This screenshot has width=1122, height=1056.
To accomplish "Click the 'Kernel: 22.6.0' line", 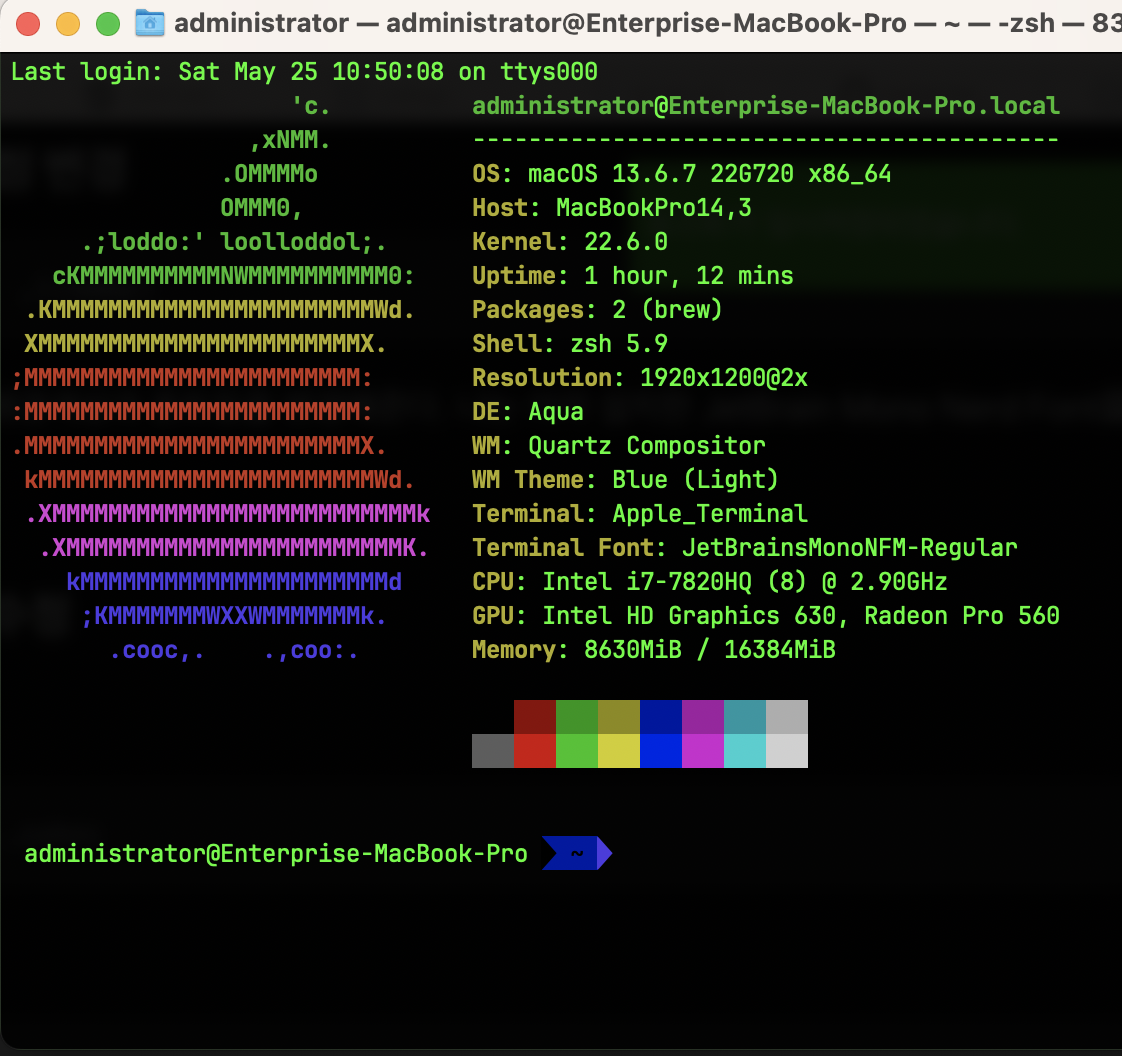I will point(570,242).
